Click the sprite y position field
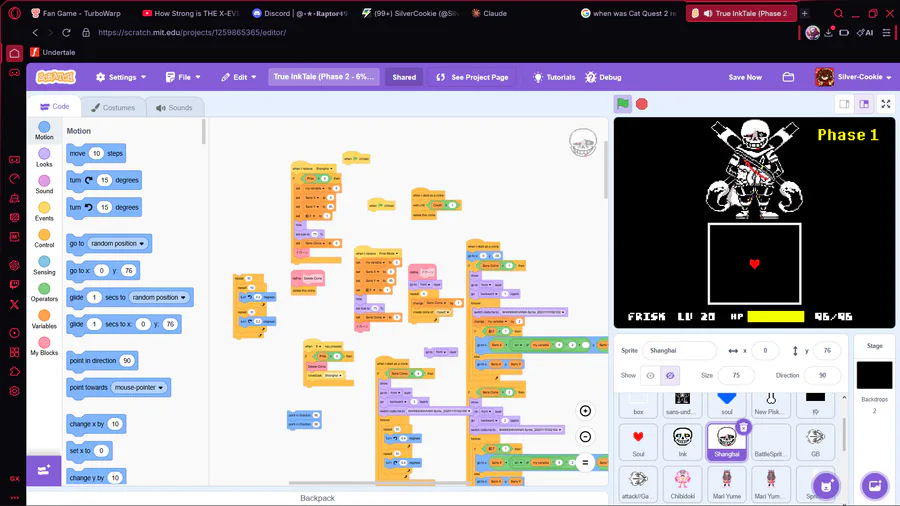This screenshot has width=900, height=506. (827, 351)
